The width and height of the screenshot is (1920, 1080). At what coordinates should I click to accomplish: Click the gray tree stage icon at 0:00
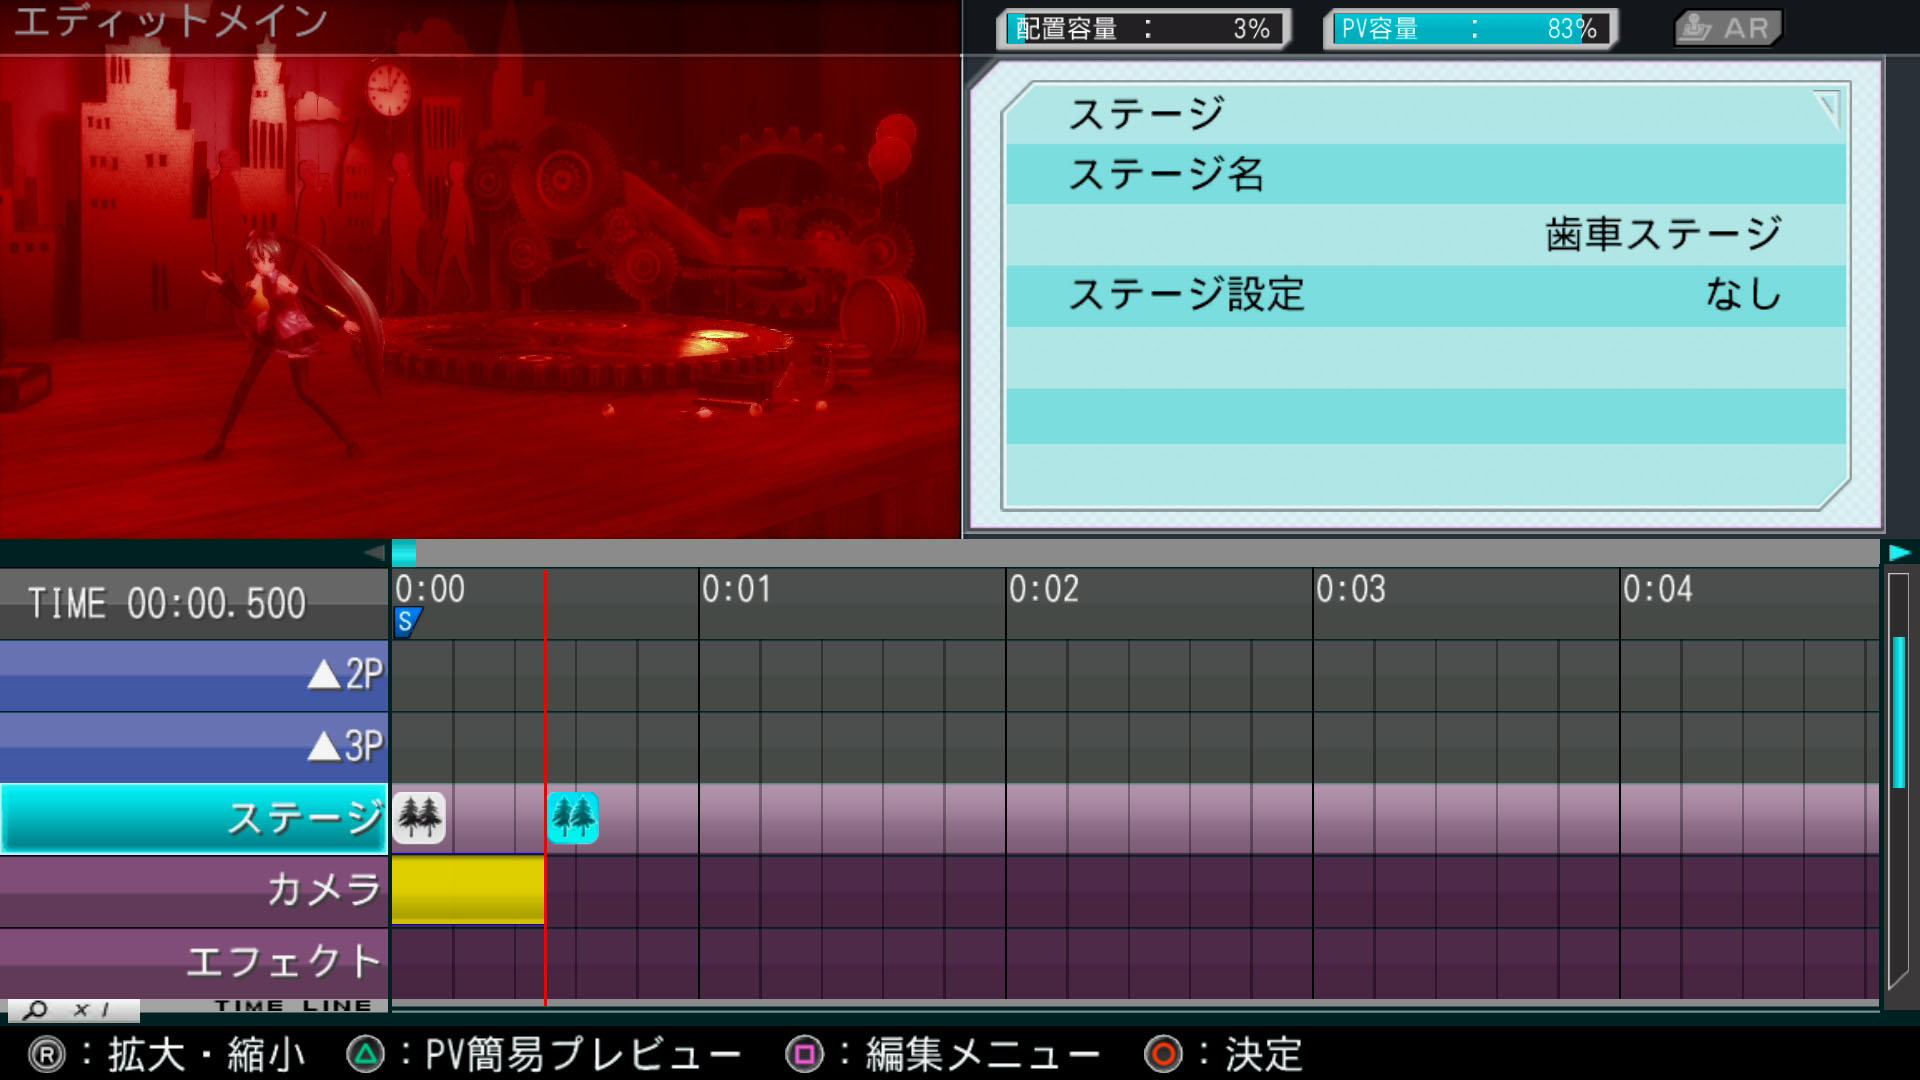coord(419,818)
